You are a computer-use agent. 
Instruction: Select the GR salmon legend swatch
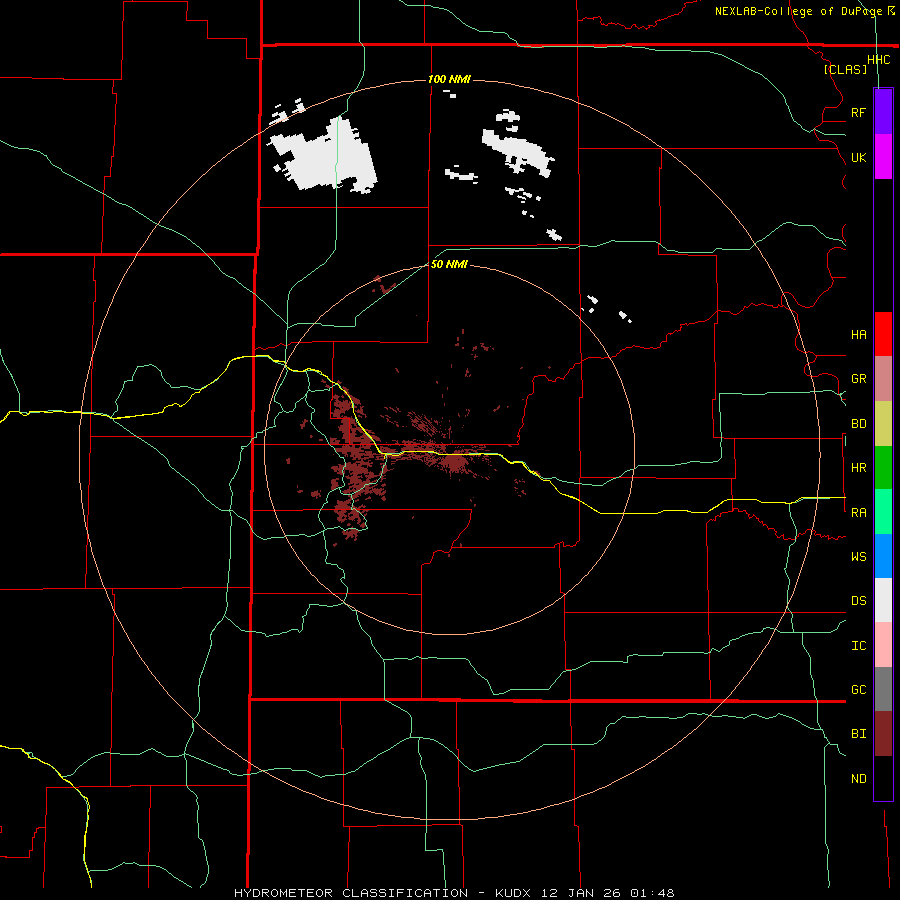[883, 379]
